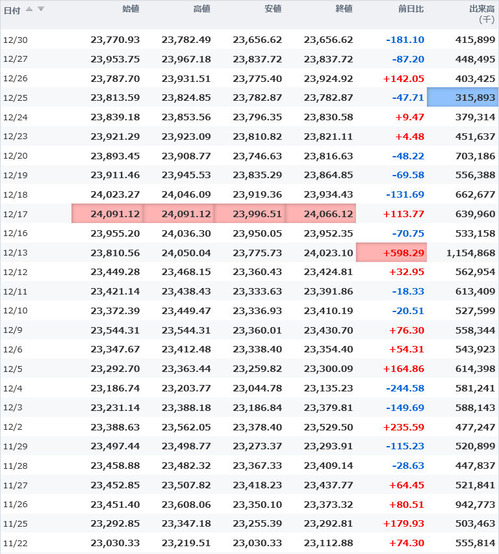Click the 安値 column header
Viewport: 499px width, 554px height.
(x=273, y=9)
